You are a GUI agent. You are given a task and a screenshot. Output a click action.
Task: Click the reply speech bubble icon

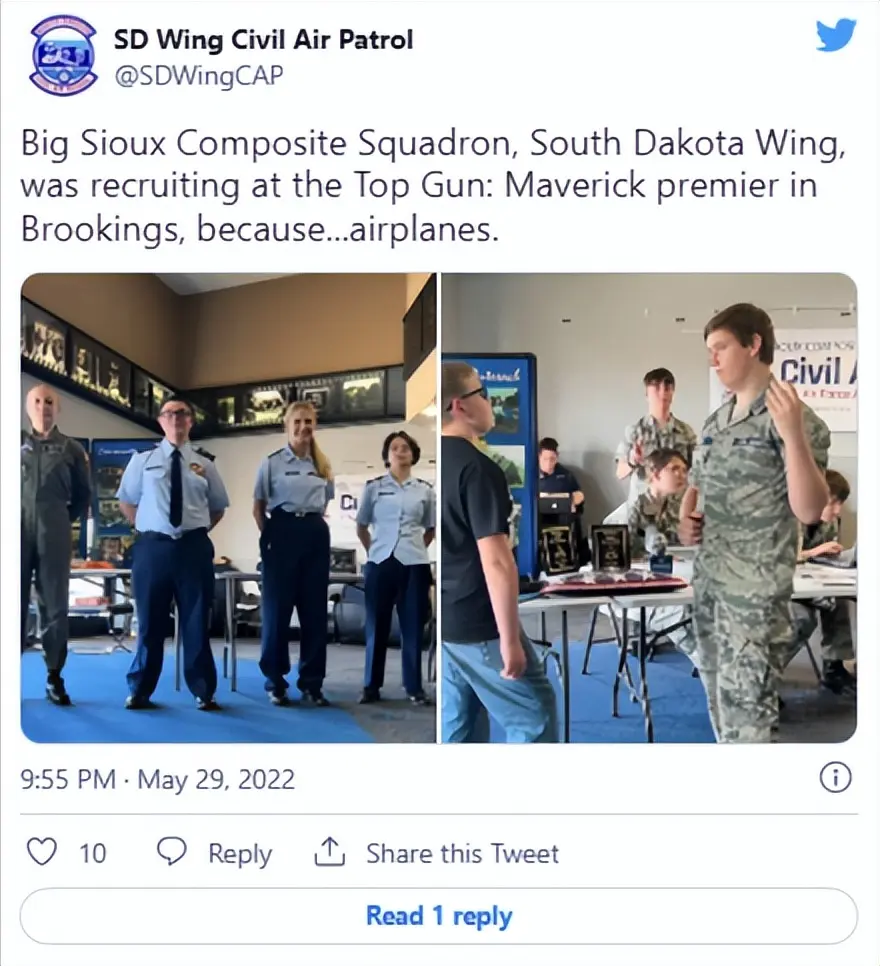pos(172,853)
